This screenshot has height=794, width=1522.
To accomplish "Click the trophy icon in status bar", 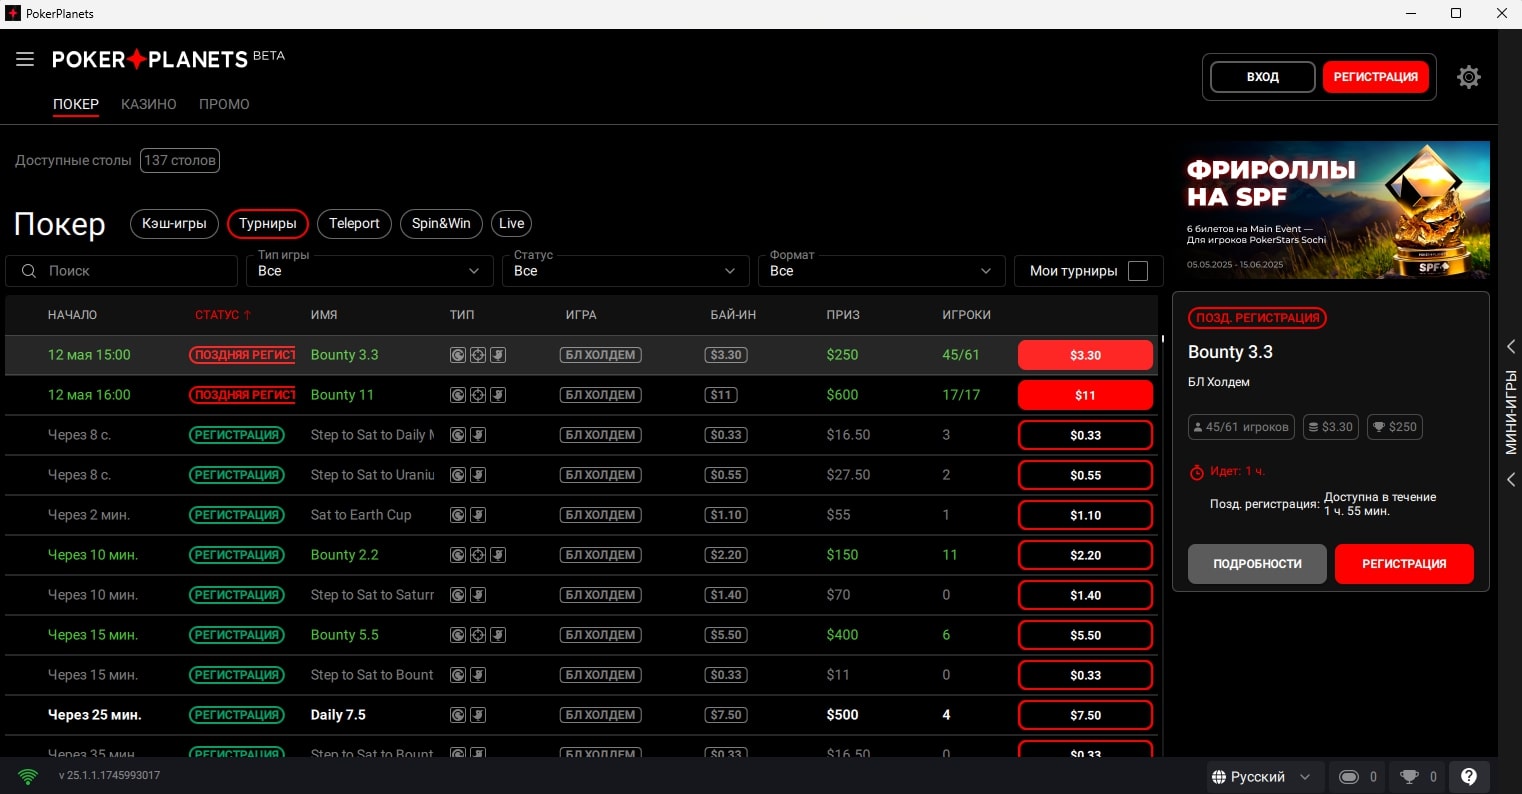I will click(1410, 777).
